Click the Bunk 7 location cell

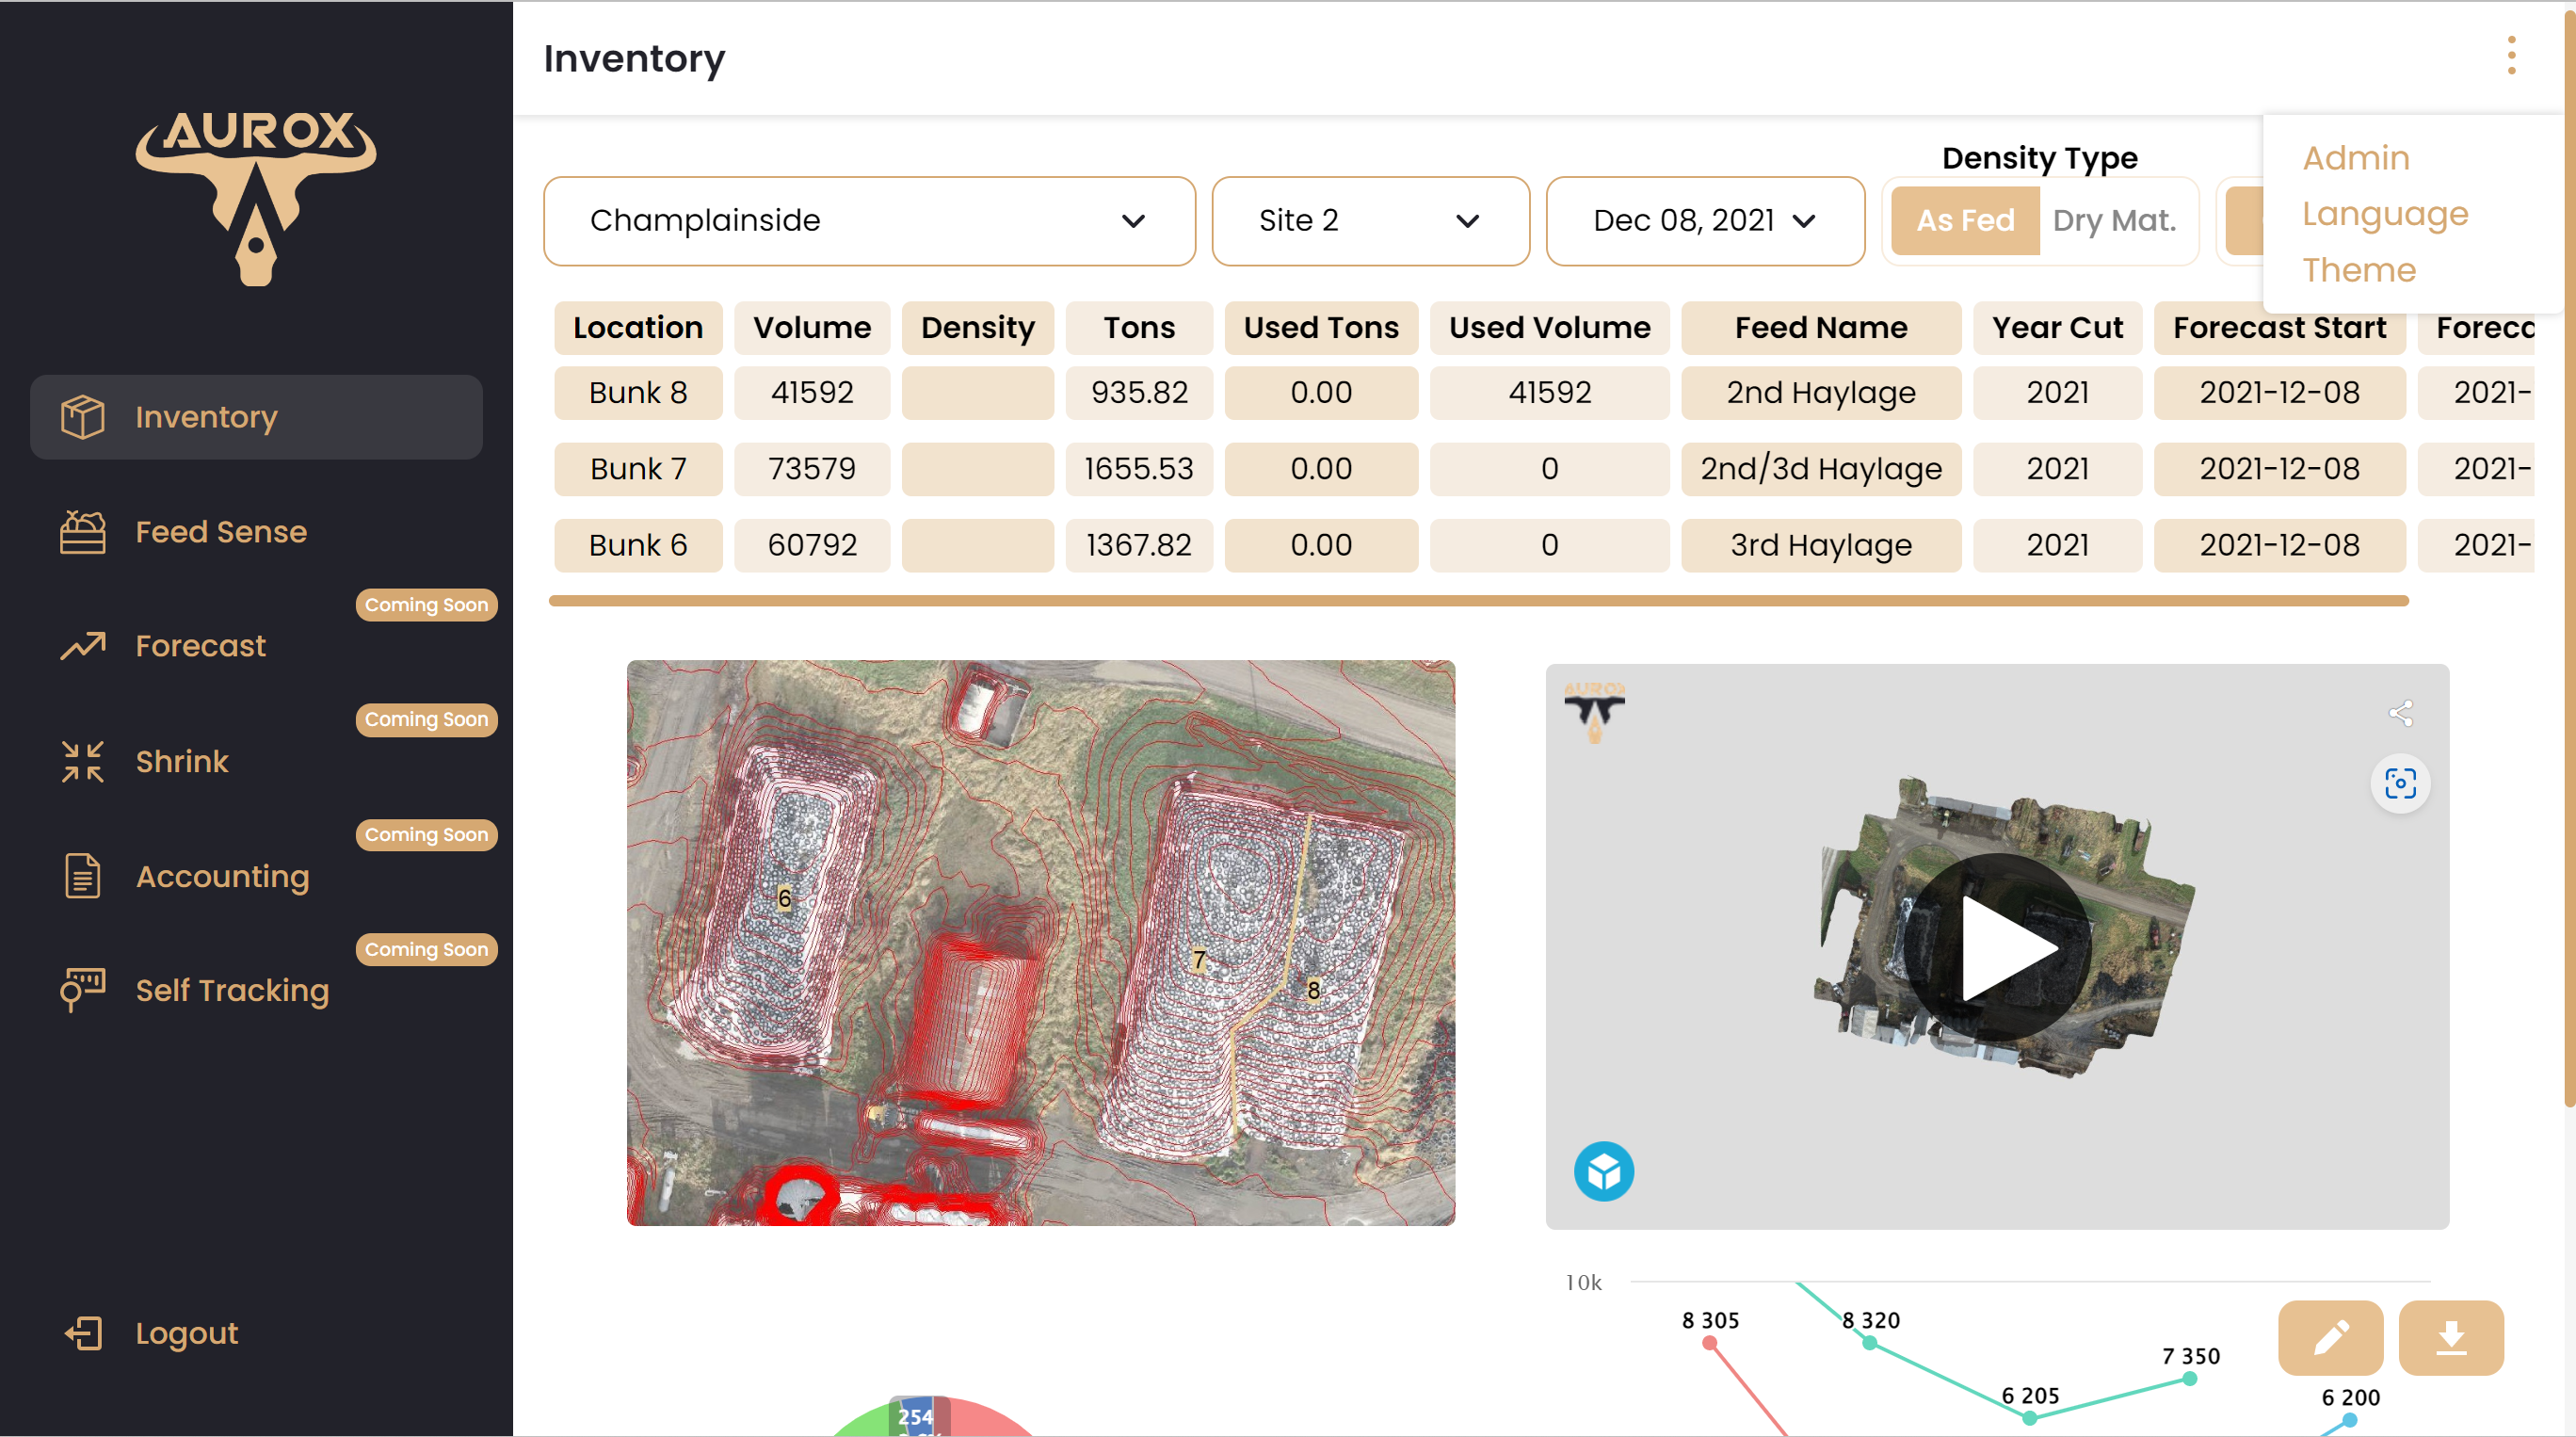pos(638,469)
